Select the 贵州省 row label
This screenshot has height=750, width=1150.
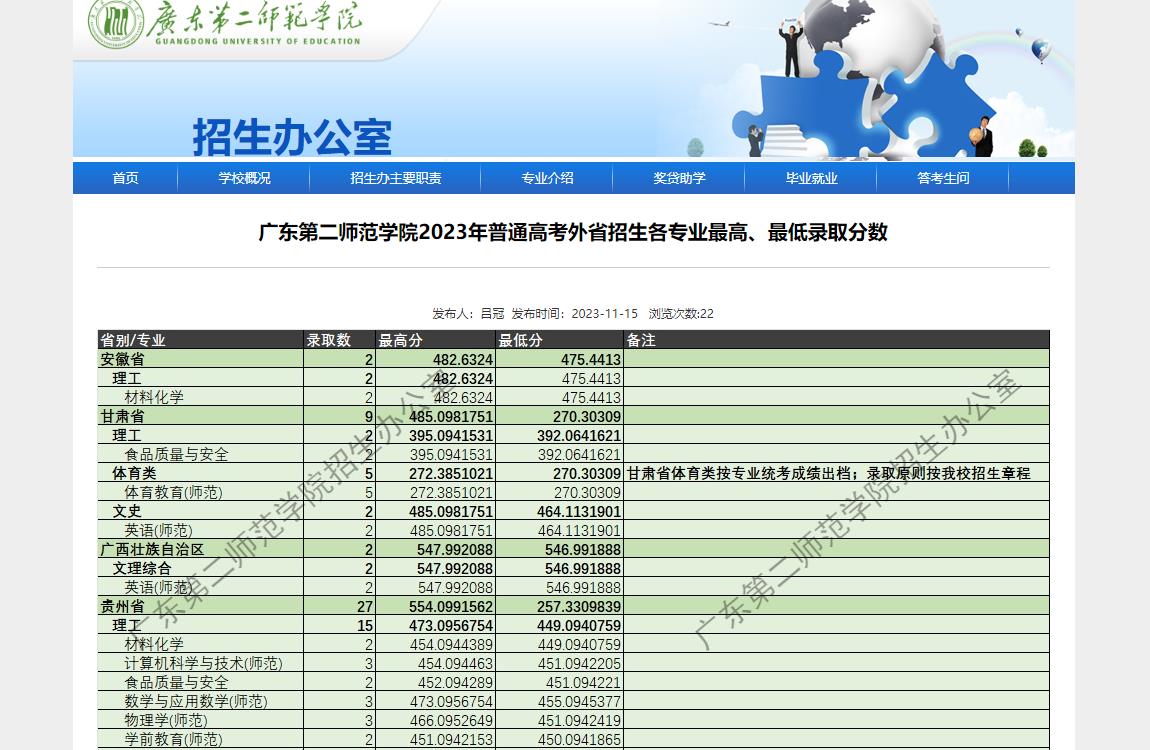tap(122, 607)
